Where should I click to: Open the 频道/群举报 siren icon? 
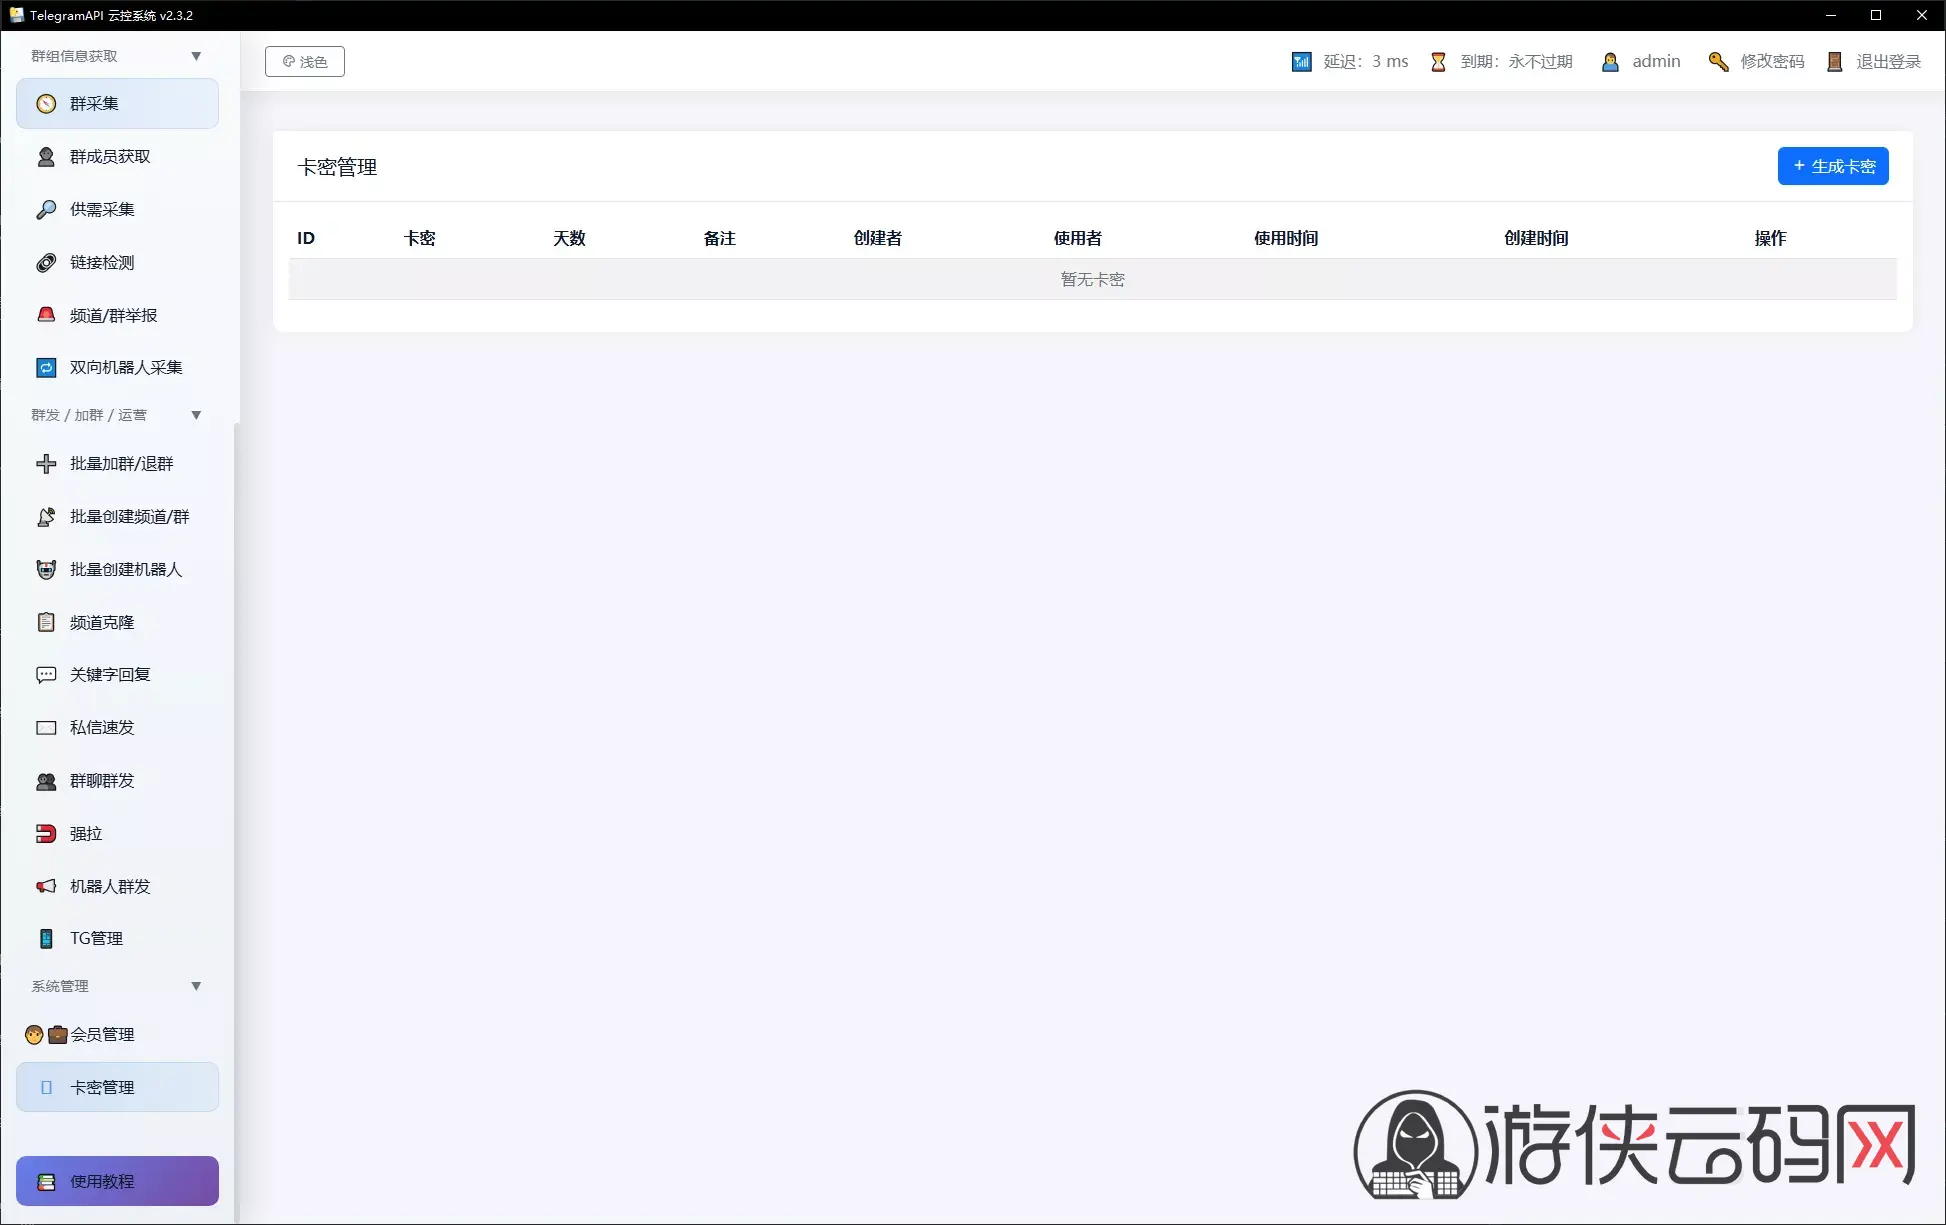click(46, 315)
